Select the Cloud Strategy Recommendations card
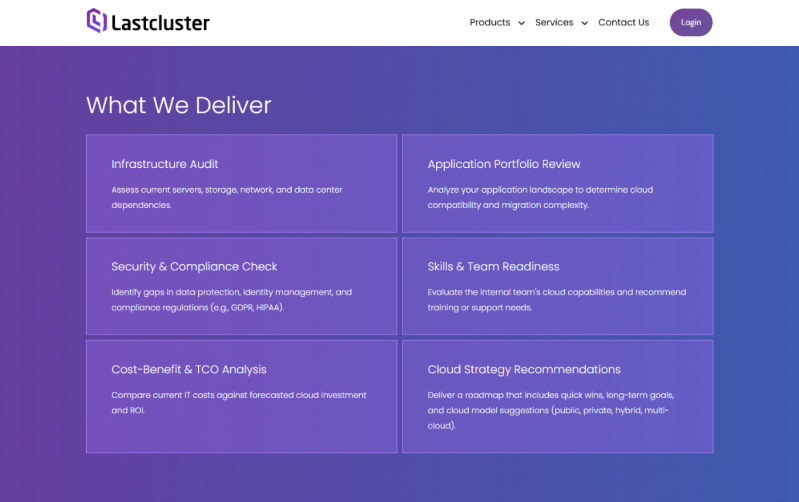 [x=557, y=397]
